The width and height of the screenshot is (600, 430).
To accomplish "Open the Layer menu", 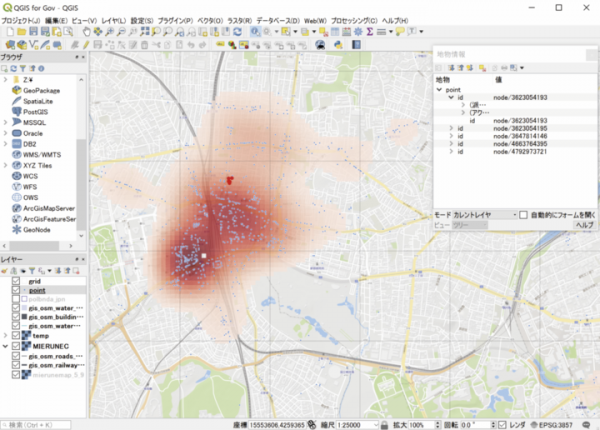I will [114, 21].
